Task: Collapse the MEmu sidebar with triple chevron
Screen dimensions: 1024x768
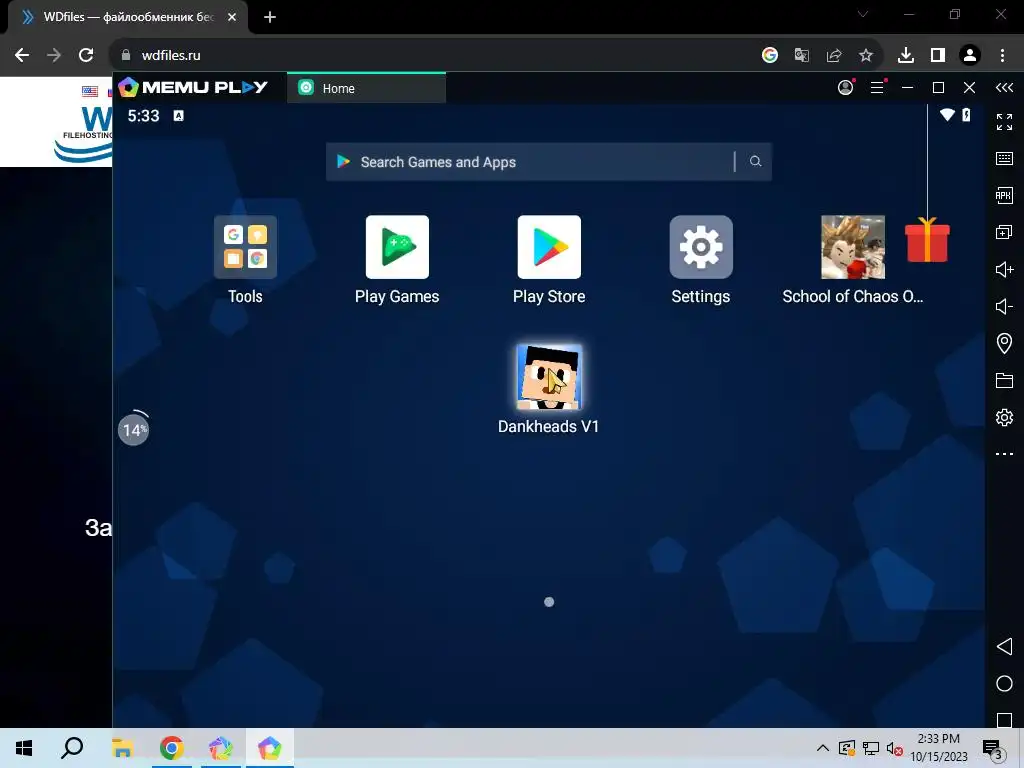Action: [1004, 88]
